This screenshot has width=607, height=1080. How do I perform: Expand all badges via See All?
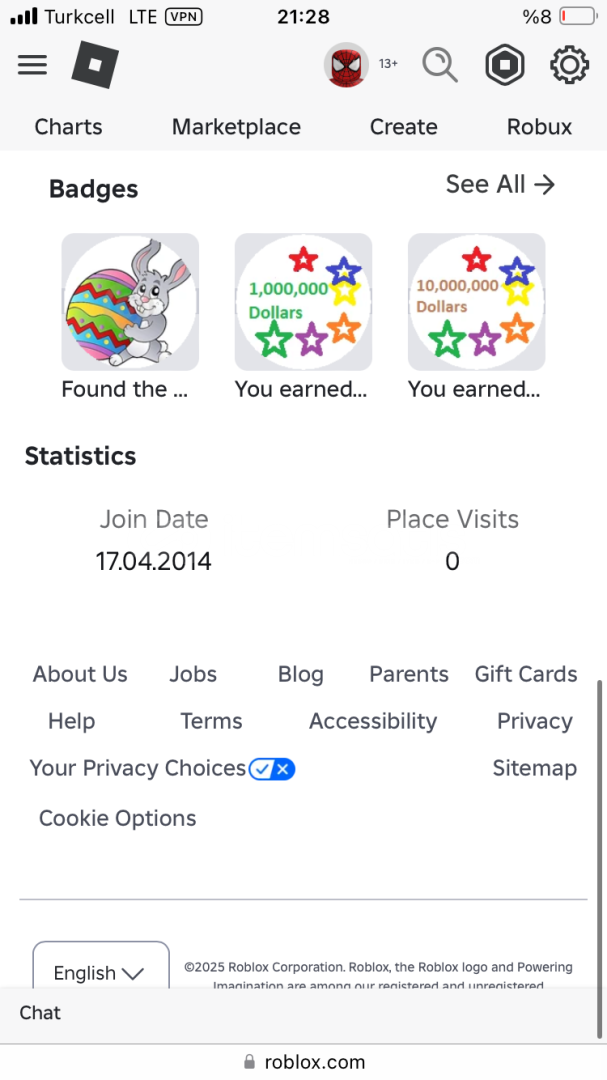pos(500,184)
